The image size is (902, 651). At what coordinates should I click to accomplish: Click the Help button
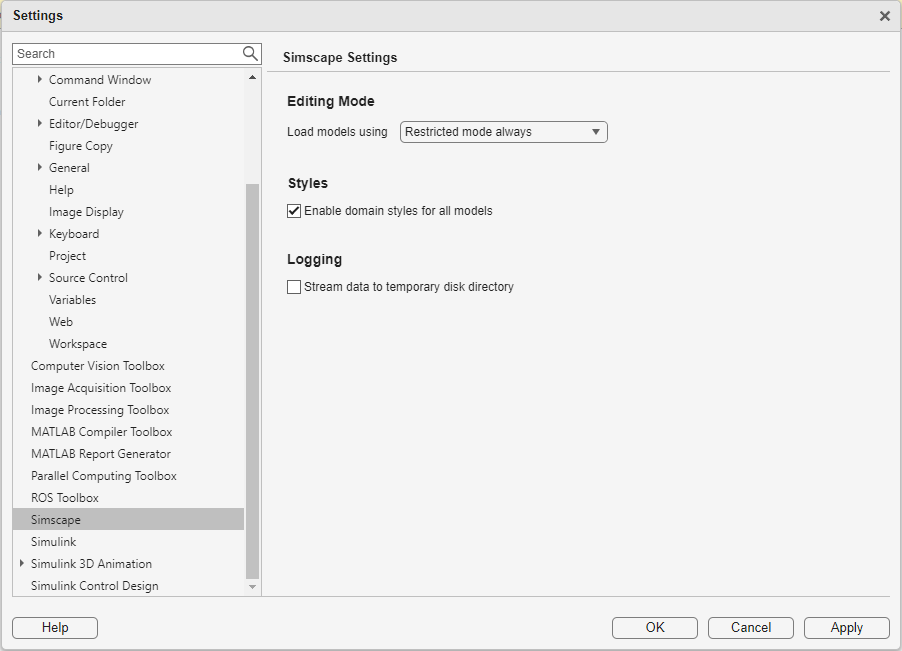55,628
